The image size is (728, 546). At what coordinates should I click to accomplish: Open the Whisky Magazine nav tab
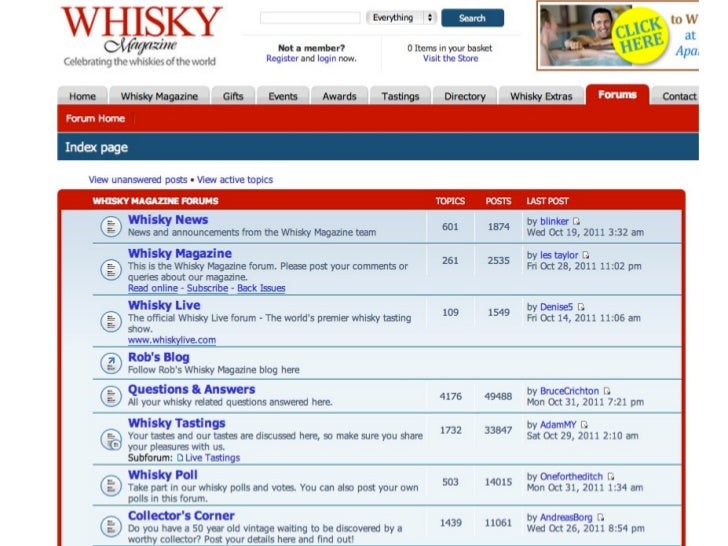159,96
